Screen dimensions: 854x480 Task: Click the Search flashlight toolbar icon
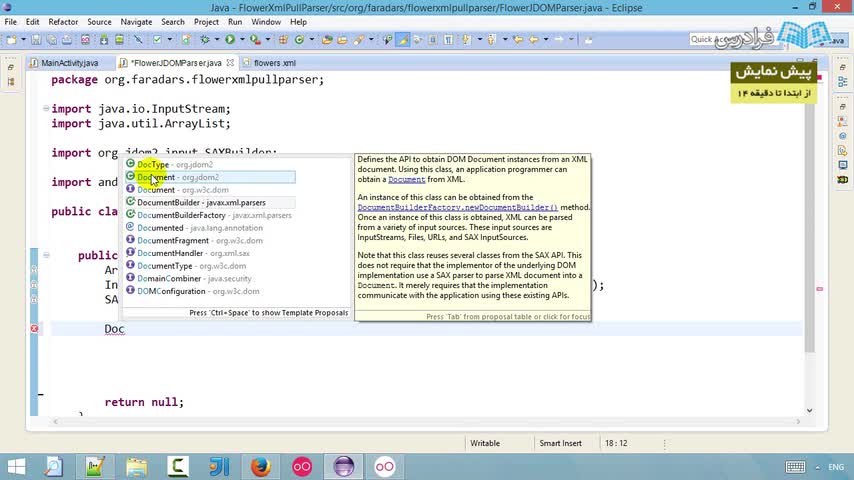click(358, 40)
